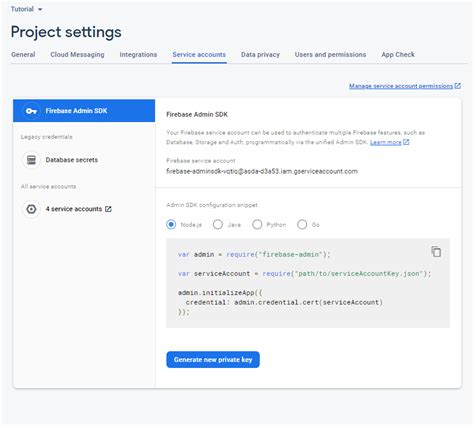
Task: Switch to the App Check tab
Action: click(398, 54)
